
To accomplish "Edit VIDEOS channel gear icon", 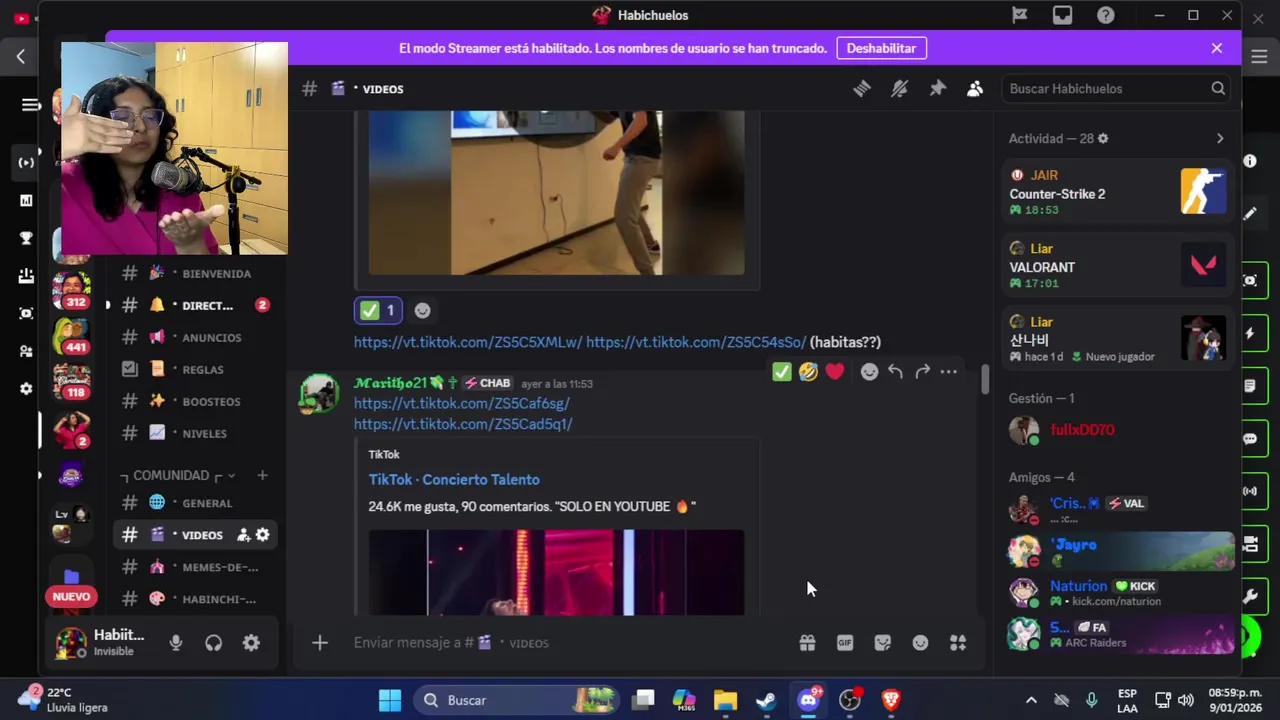I will point(262,535).
